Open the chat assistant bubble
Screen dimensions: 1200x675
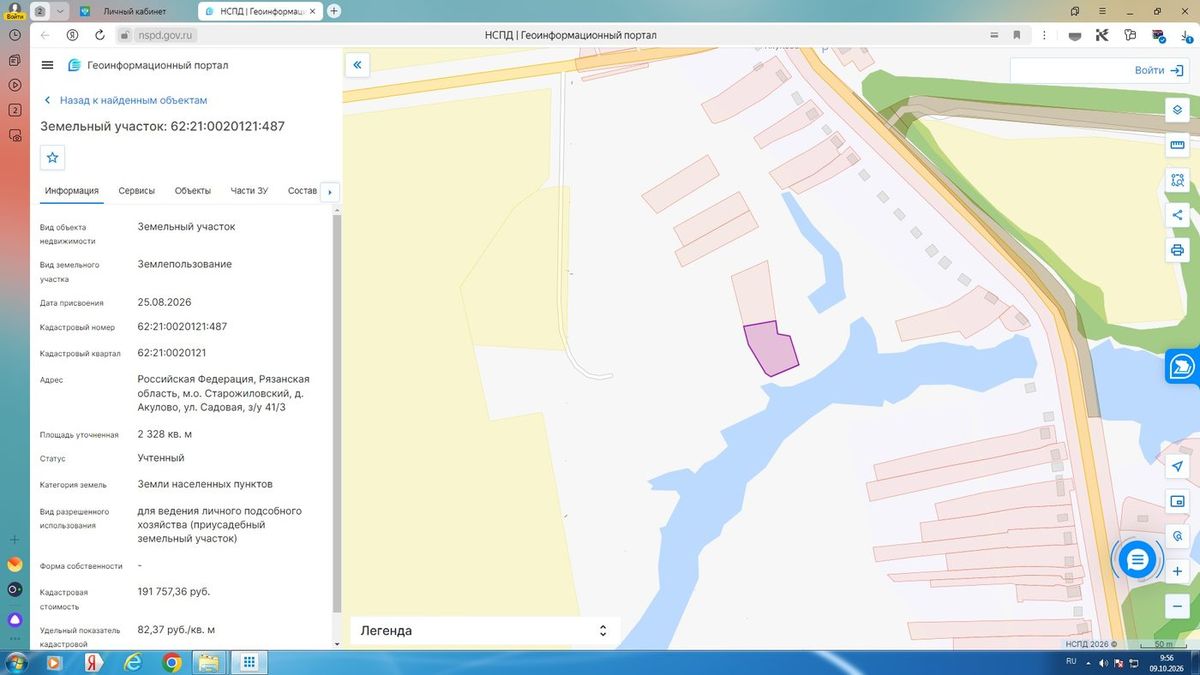pyautogui.click(x=1137, y=560)
